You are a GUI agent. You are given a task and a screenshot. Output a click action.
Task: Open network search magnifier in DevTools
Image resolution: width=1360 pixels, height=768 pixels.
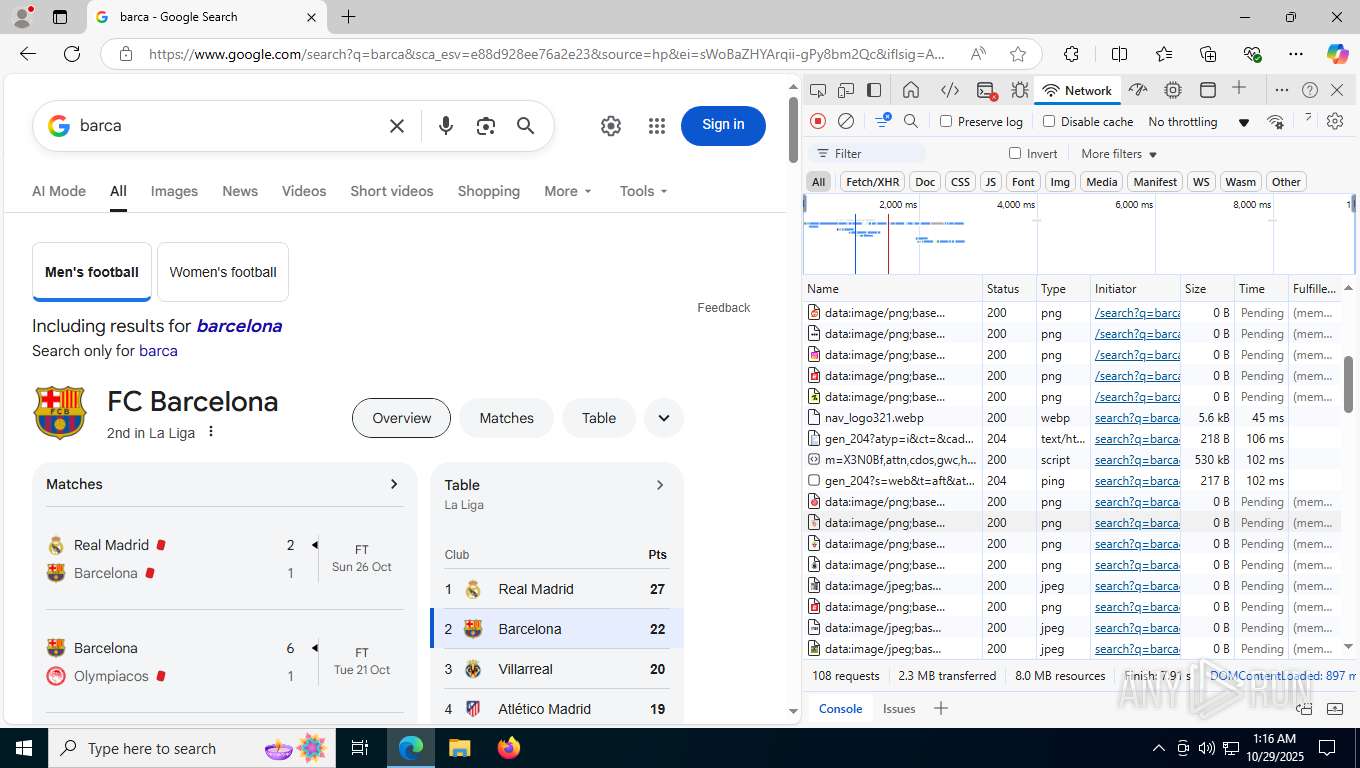[911, 121]
